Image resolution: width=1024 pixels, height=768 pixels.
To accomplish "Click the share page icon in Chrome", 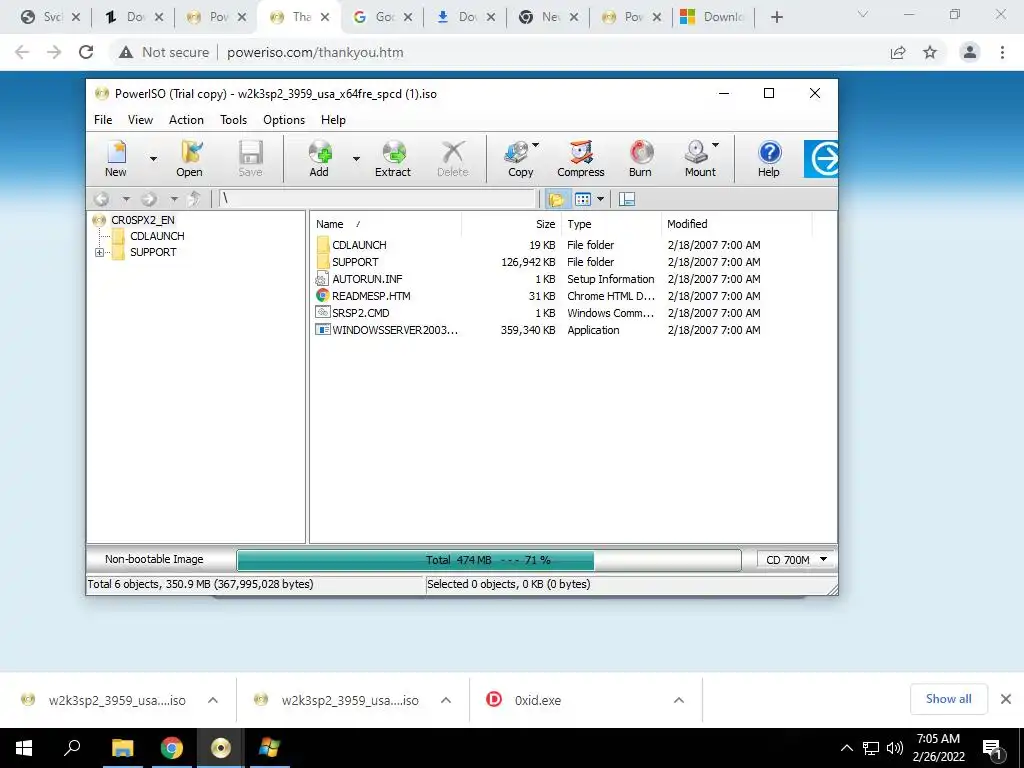I will click(898, 52).
